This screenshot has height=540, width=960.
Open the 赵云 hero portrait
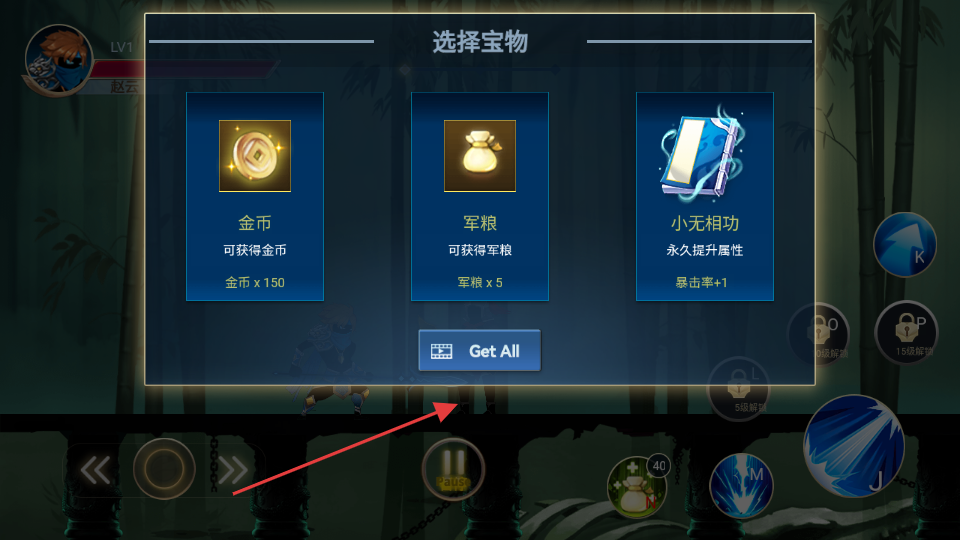59,60
